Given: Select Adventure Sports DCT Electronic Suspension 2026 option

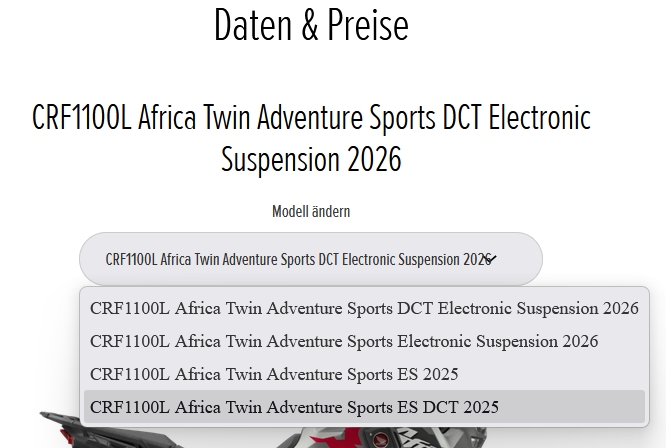Looking at the screenshot, I should click(364, 308).
